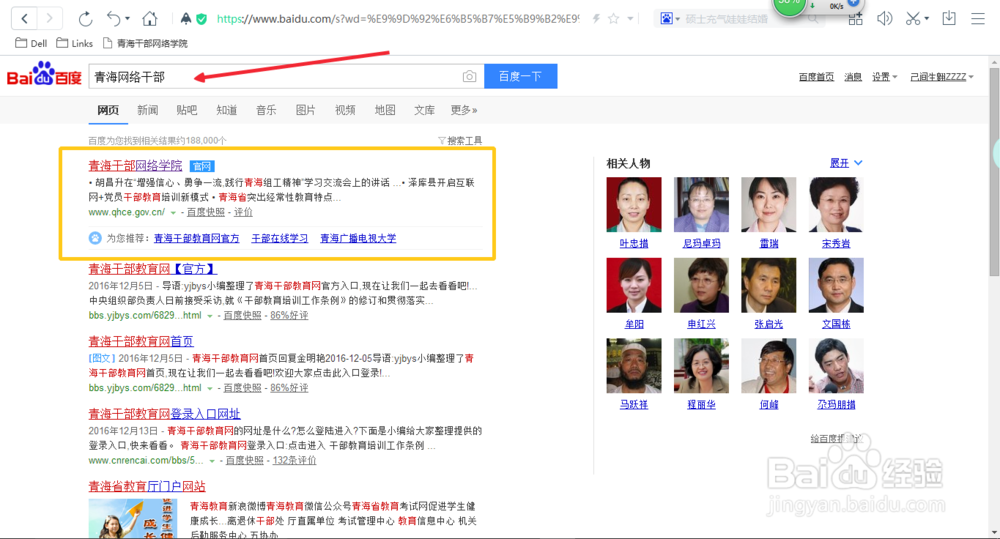Open the extensions grid icon
The image size is (1000, 539).
click(855, 19)
